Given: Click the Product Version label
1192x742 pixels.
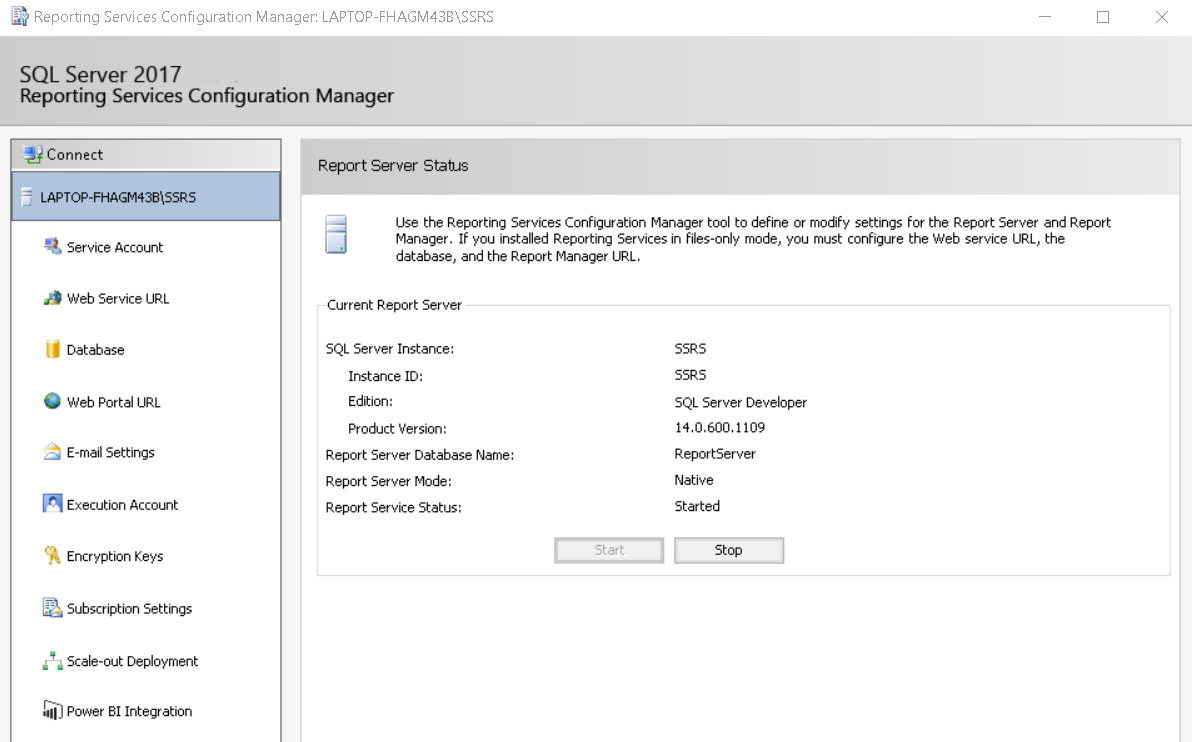Looking at the screenshot, I should coord(397,429).
